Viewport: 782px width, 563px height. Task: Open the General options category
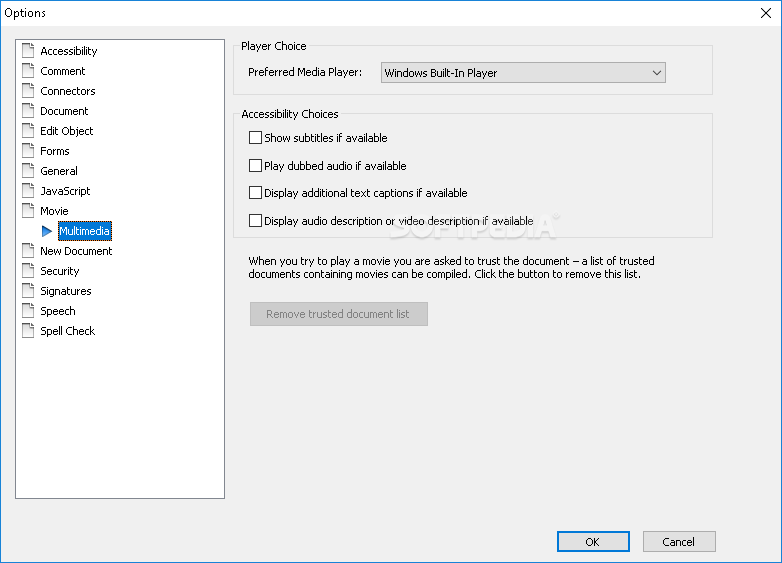59,171
